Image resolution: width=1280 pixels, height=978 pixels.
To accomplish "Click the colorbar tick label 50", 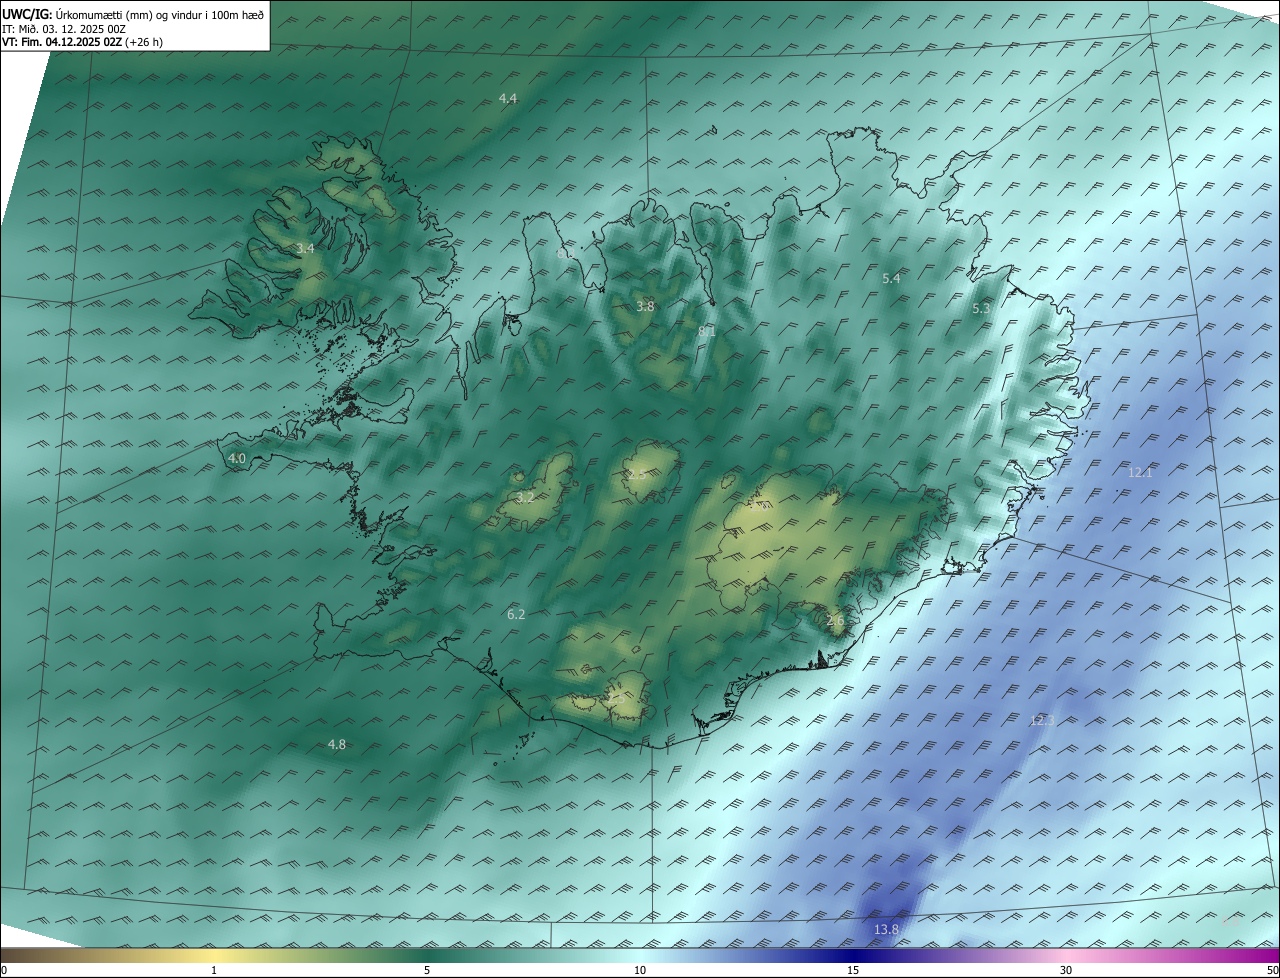I will pyautogui.click(x=1272, y=970).
